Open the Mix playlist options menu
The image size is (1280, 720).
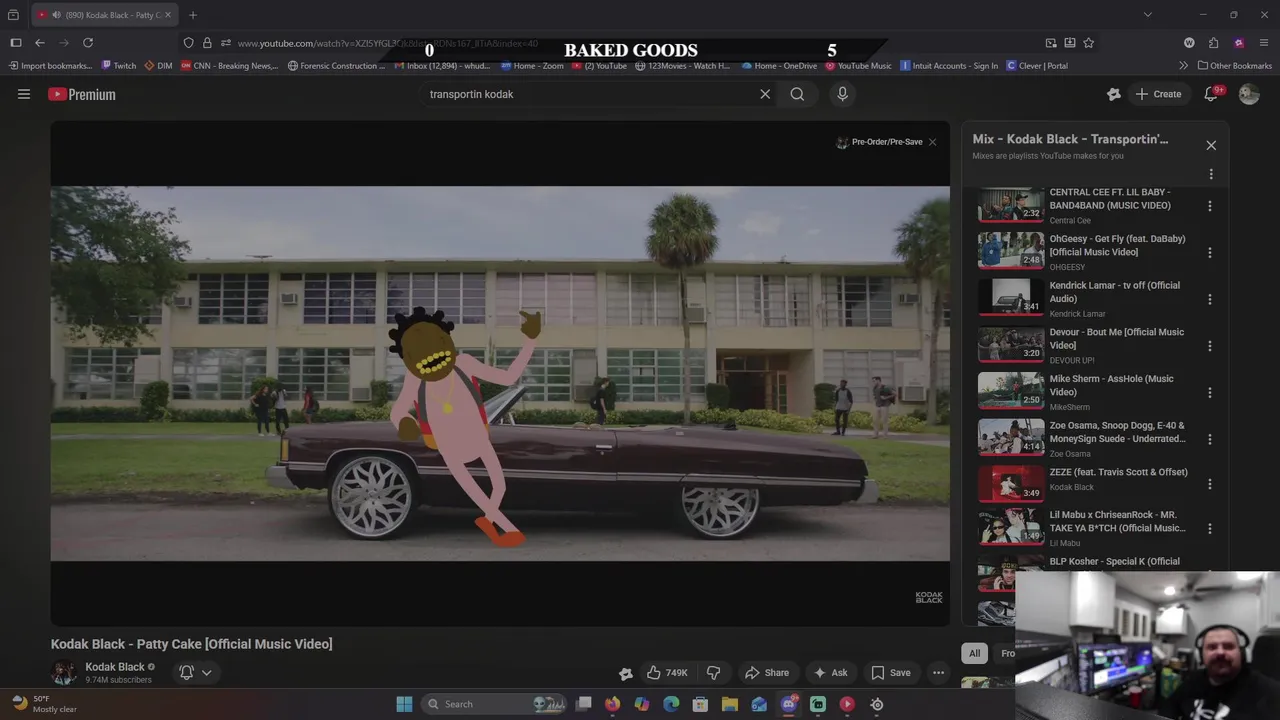pyautogui.click(x=1211, y=175)
